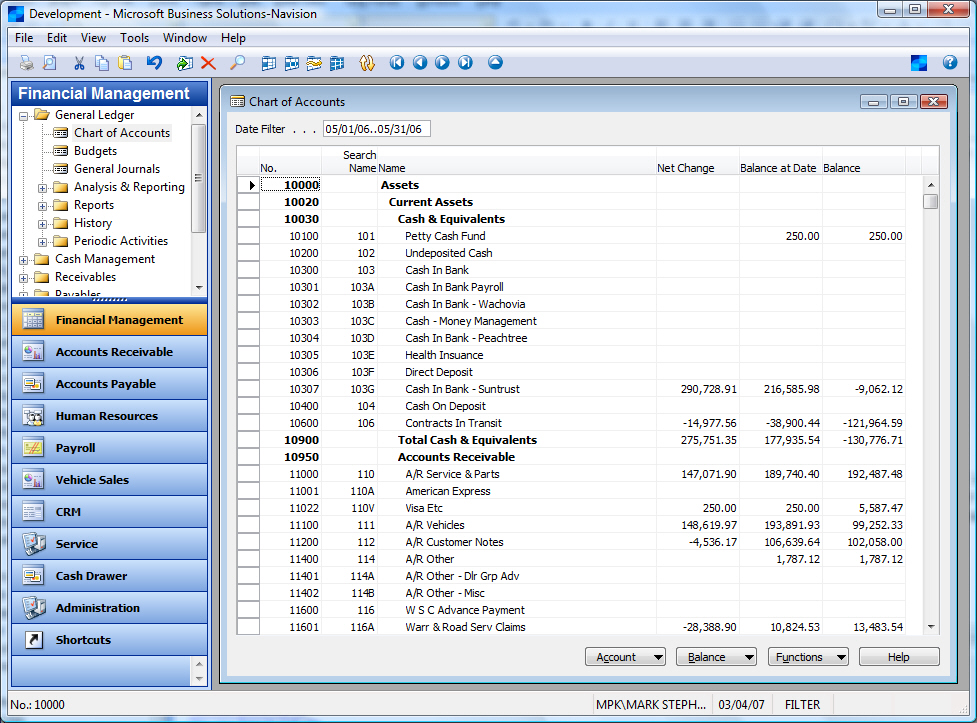Open the View menu
977x723 pixels.
[93, 38]
